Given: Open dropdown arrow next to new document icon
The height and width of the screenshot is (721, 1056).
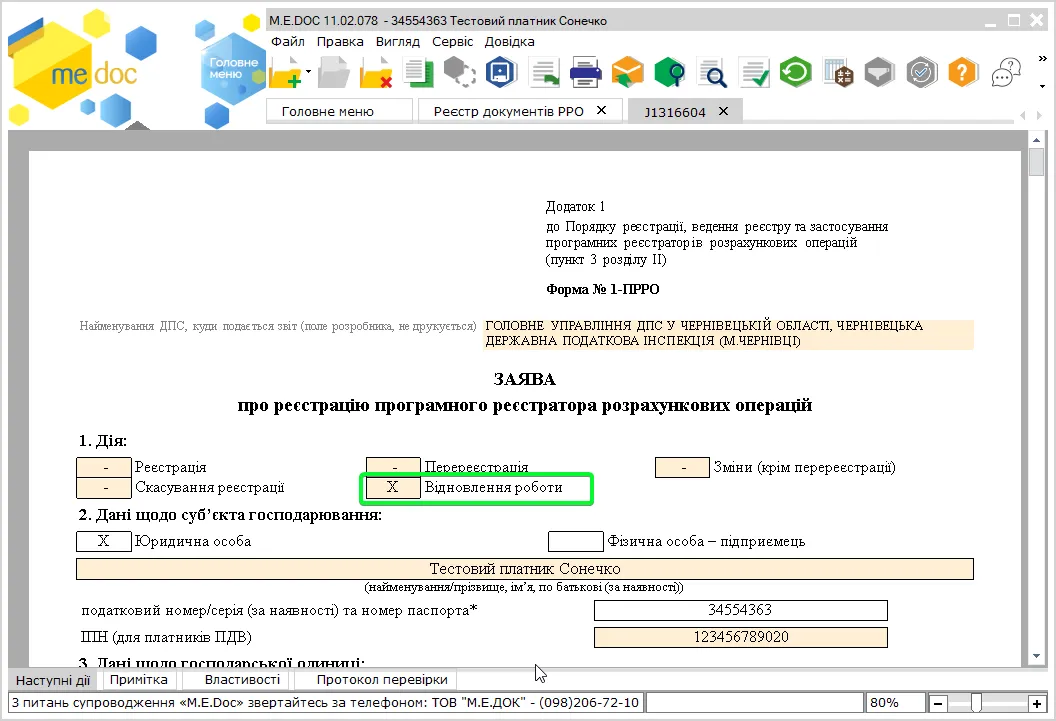Looking at the screenshot, I should point(308,71).
